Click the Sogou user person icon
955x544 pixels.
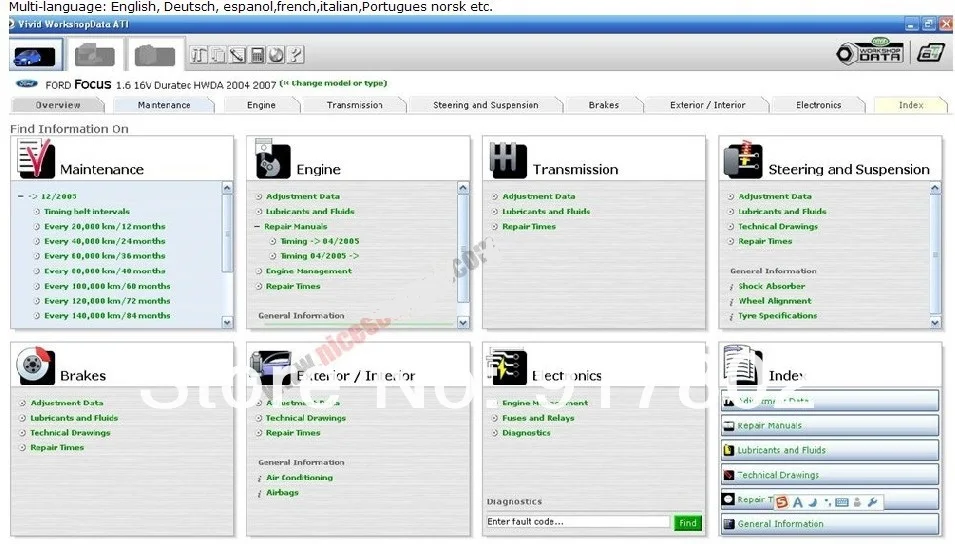858,502
